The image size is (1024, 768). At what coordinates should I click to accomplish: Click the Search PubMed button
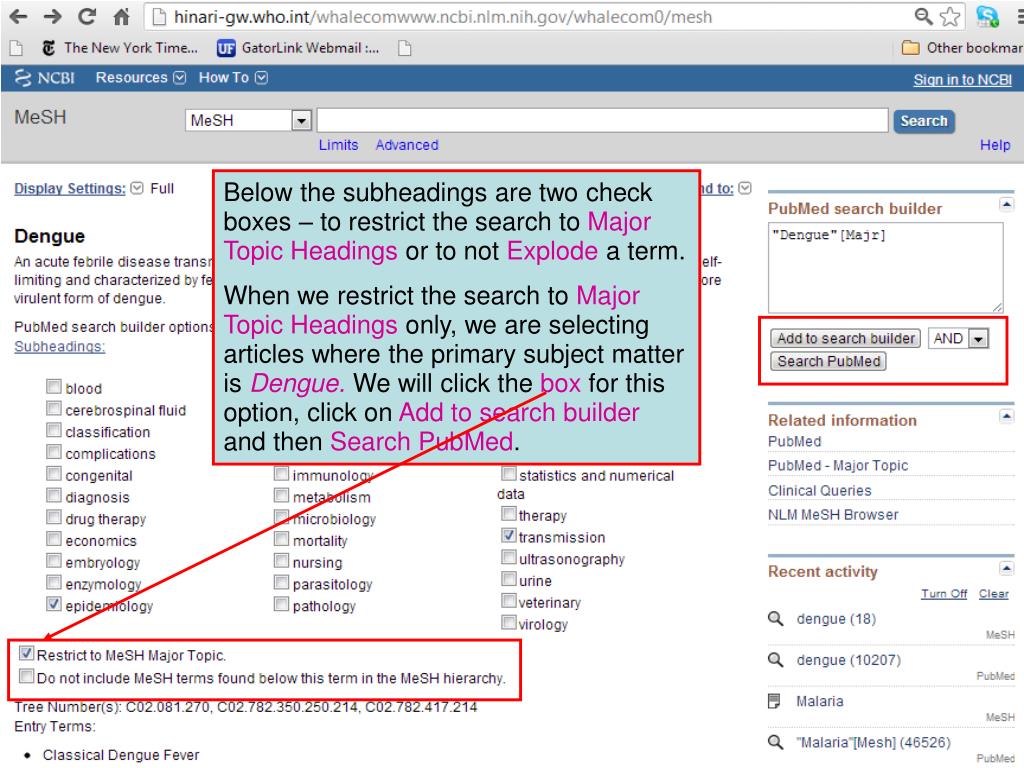(x=828, y=361)
